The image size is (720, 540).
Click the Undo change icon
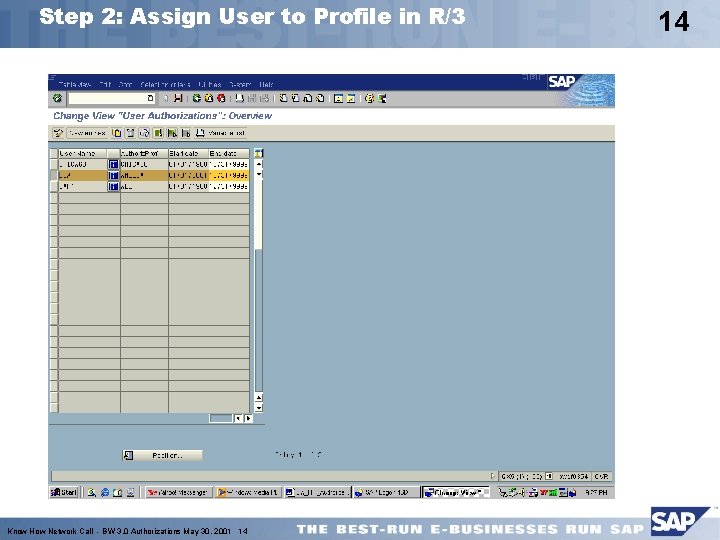[x=144, y=133]
